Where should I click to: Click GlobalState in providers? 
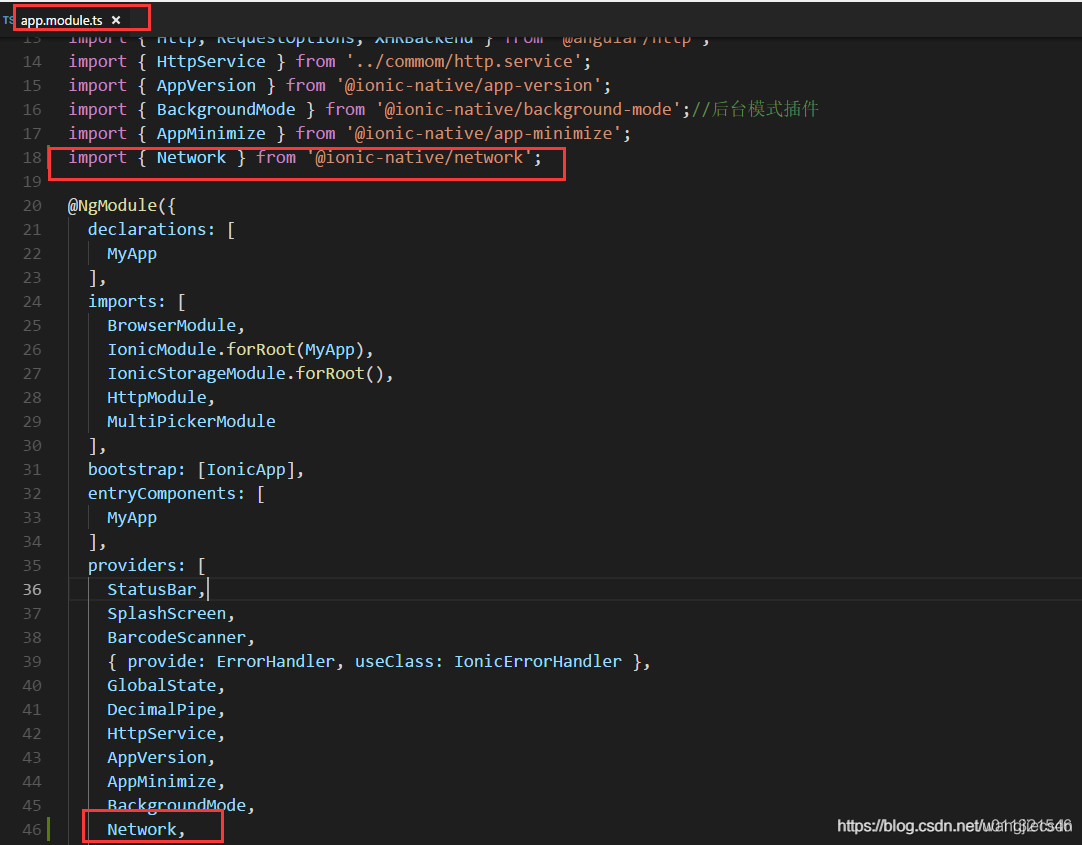pyautogui.click(x=161, y=686)
